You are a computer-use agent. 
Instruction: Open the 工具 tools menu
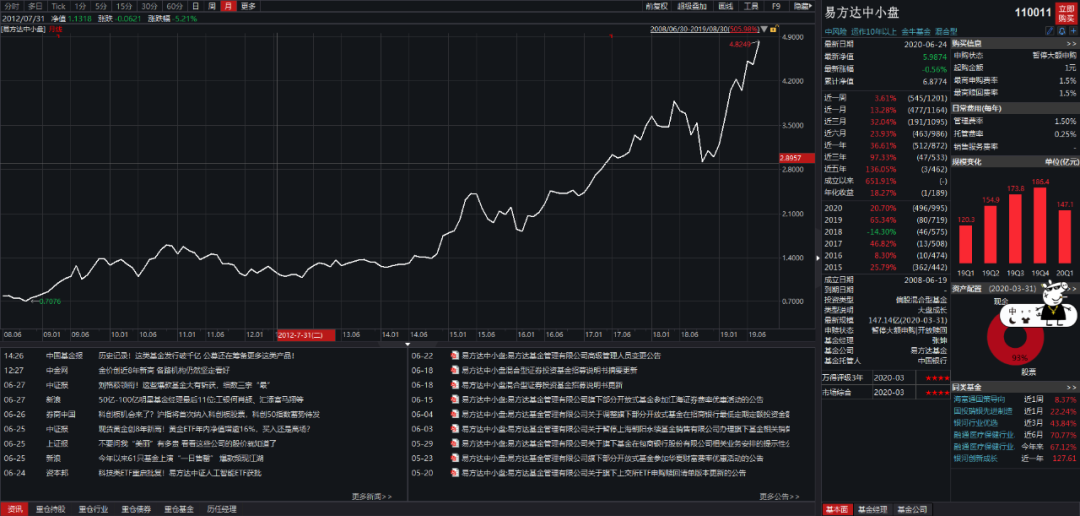(751, 6)
